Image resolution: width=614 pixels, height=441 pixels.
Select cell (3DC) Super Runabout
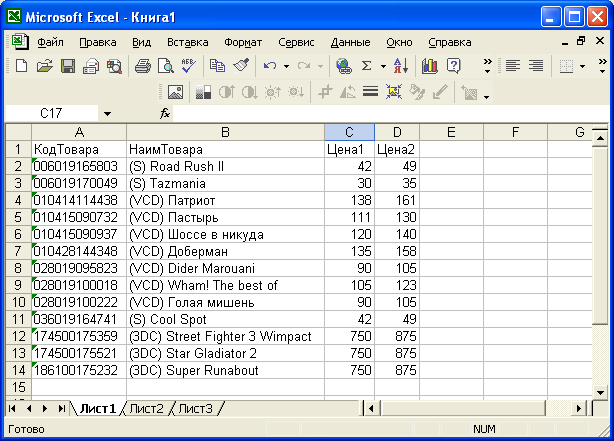225,370
